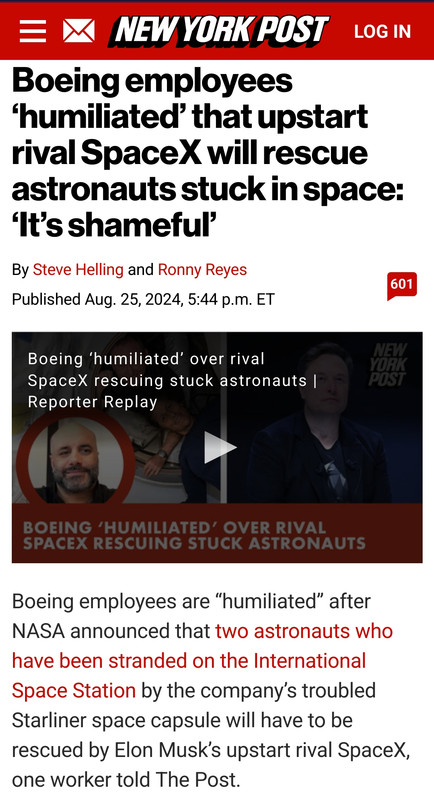Click 'Space Station' in the red link text

pyautogui.click(x=73, y=691)
